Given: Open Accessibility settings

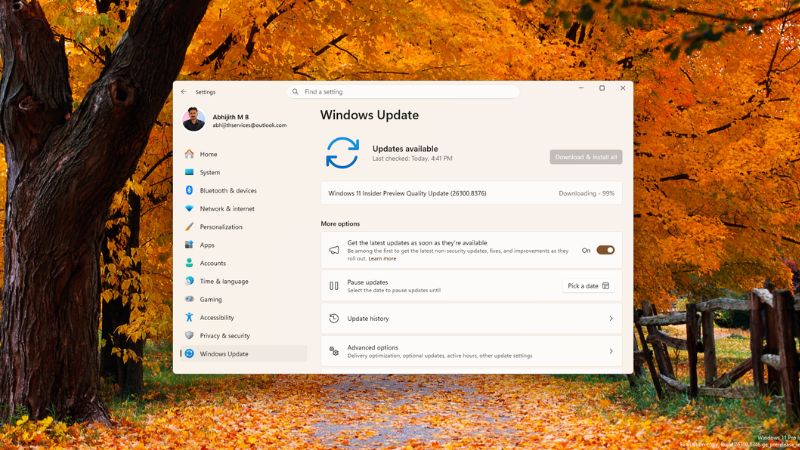Looking at the screenshot, I should pyautogui.click(x=244, y=317).
